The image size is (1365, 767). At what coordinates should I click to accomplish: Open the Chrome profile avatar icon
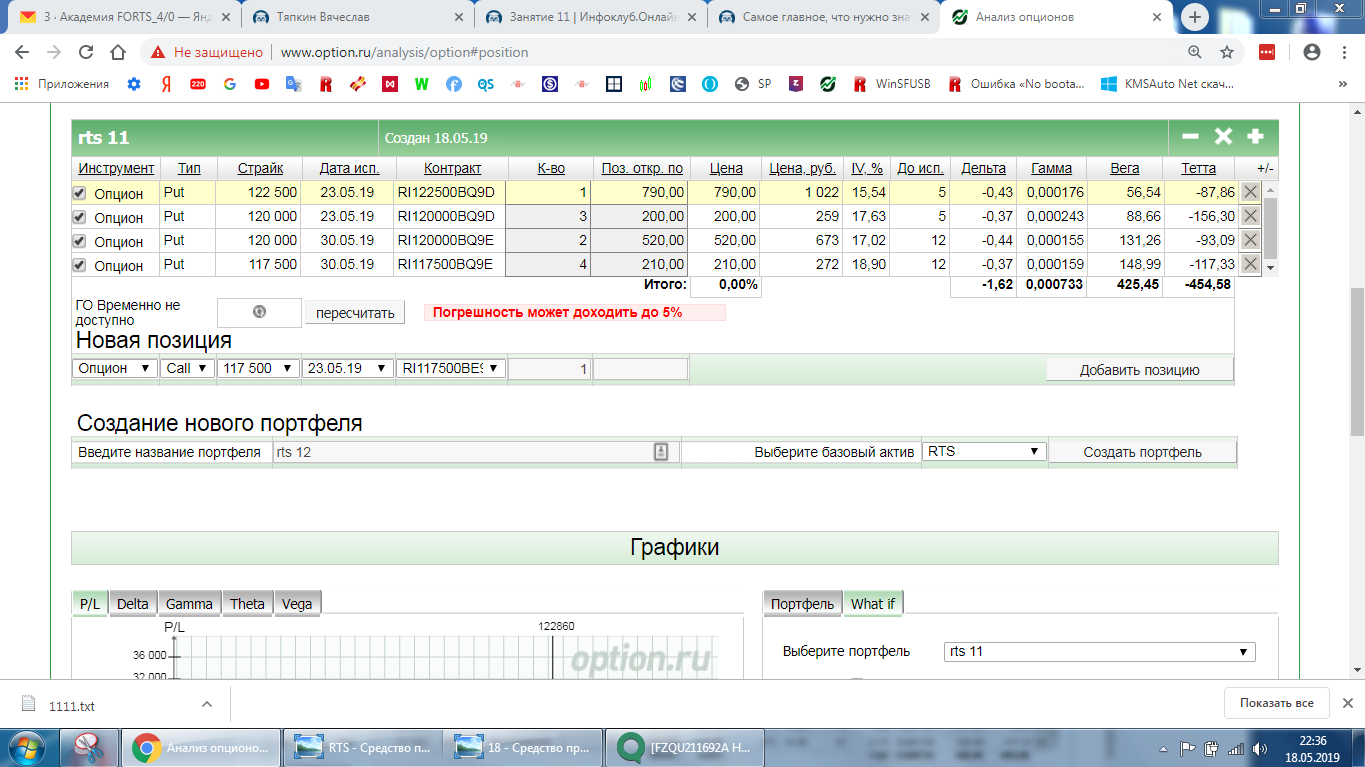pyautogui.click(x=1312, y=52)
